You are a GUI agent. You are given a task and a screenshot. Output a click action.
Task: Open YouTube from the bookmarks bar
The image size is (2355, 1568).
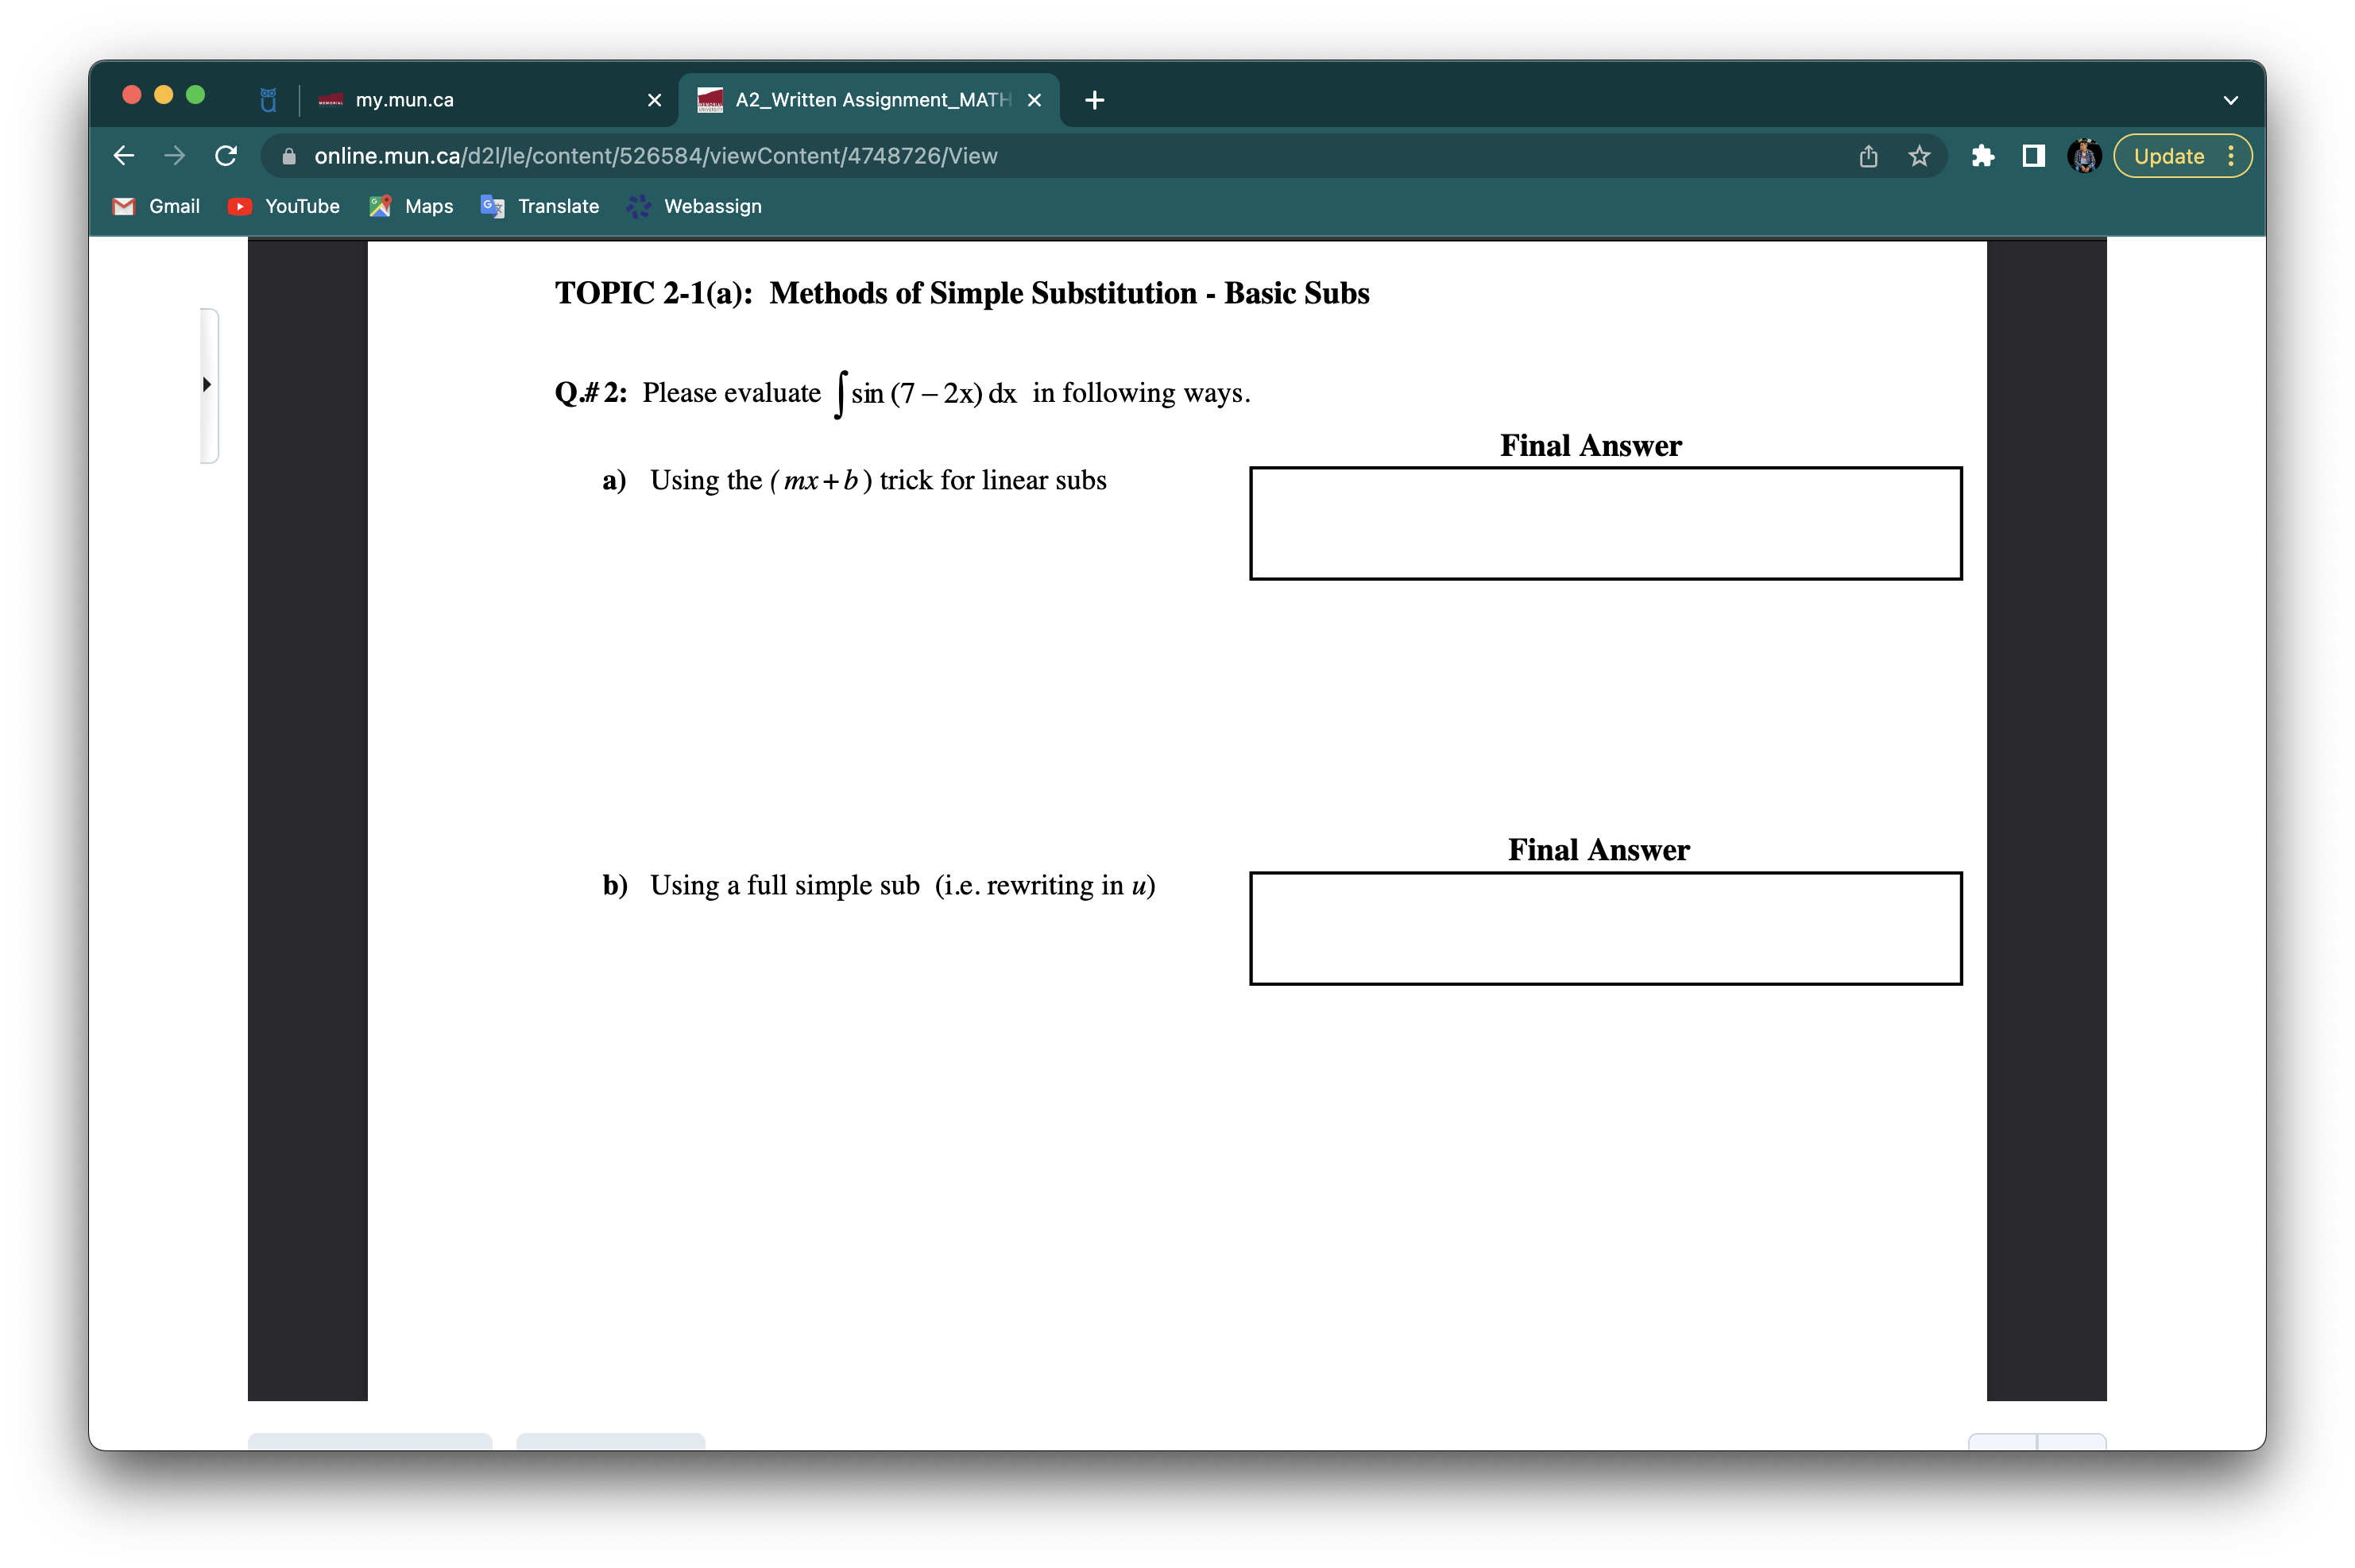(x=283, y=206)
